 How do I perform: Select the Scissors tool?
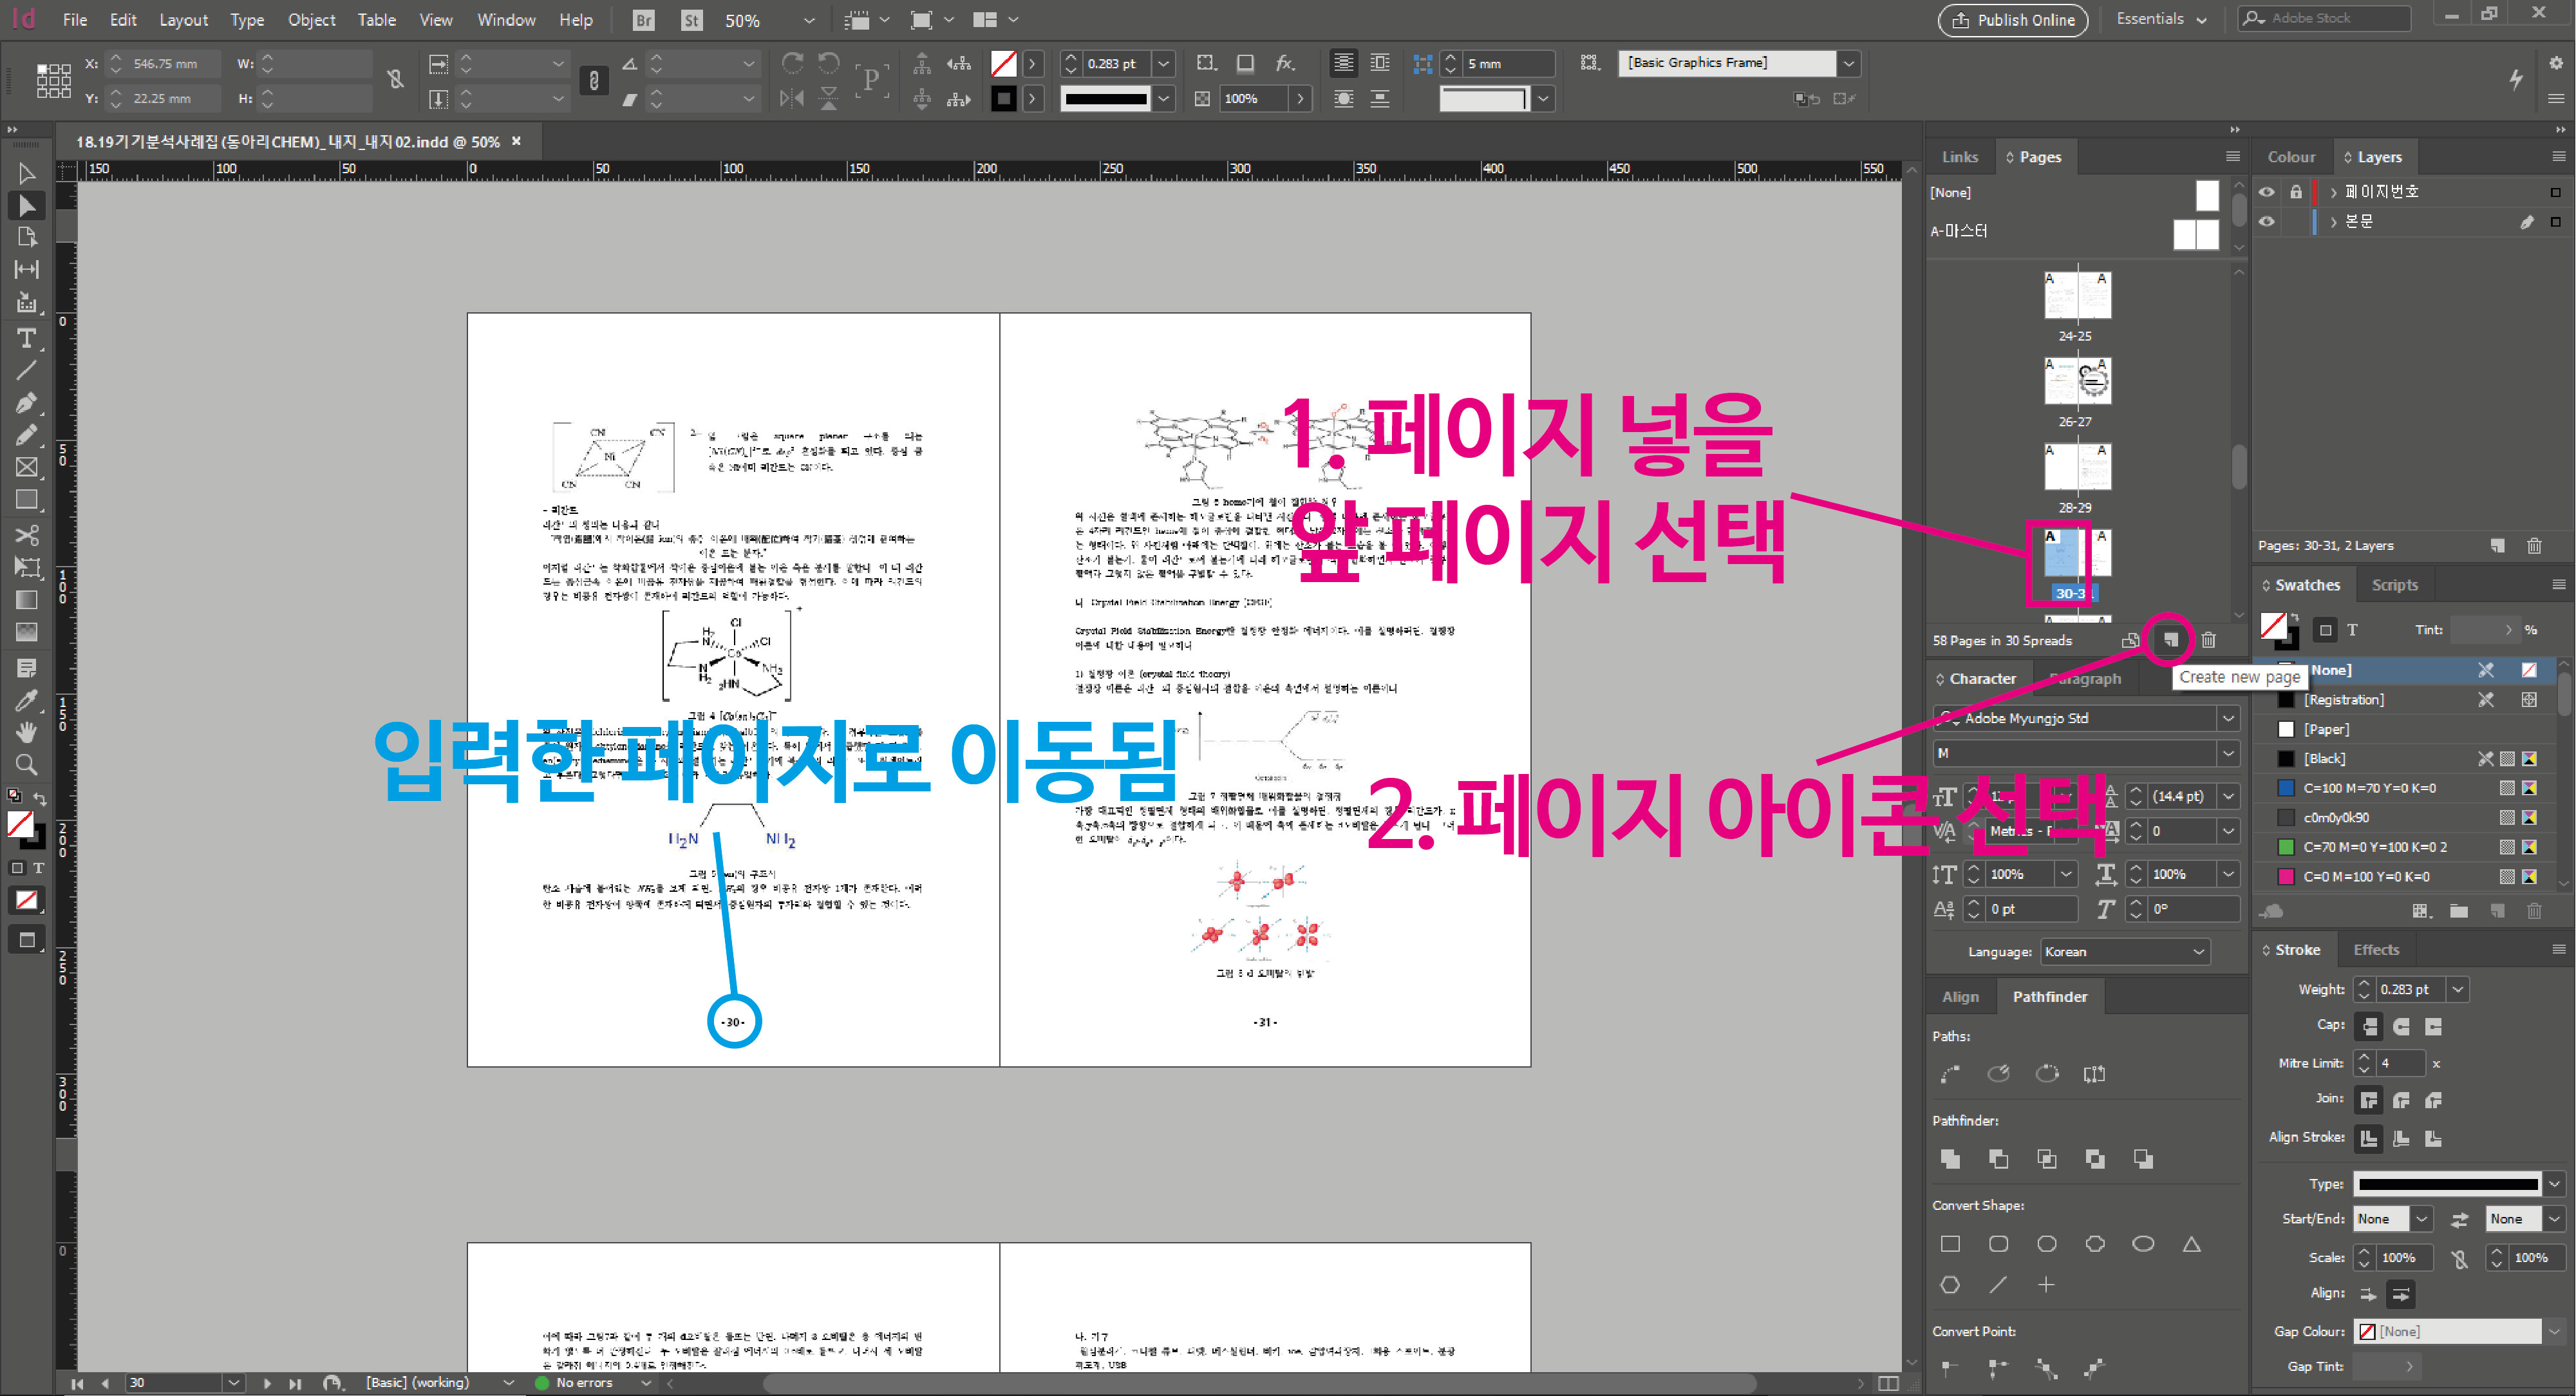[26, 534]
